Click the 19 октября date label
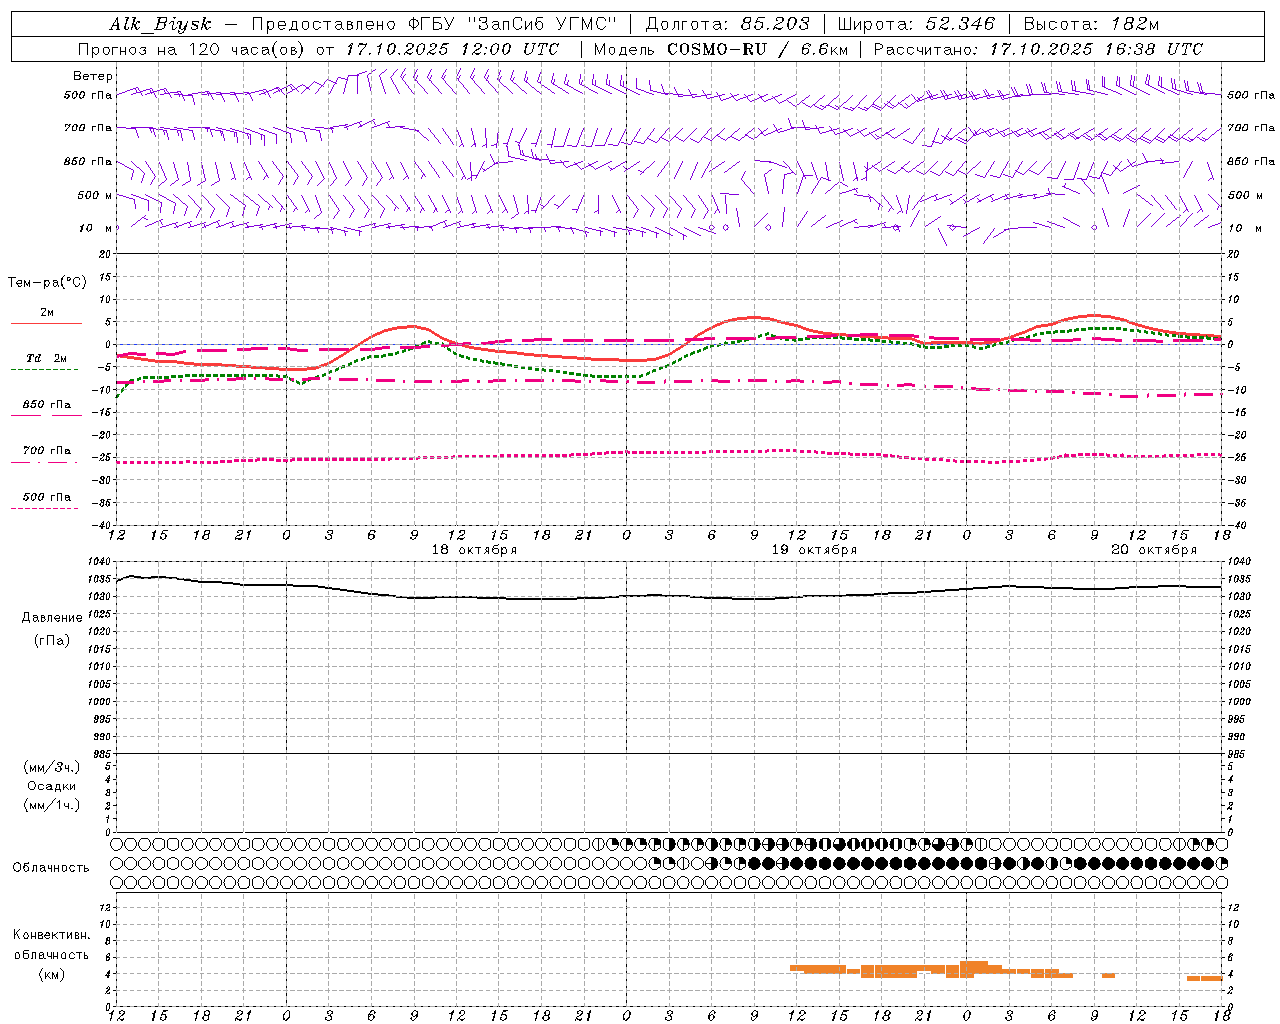 tap(814, 550)
